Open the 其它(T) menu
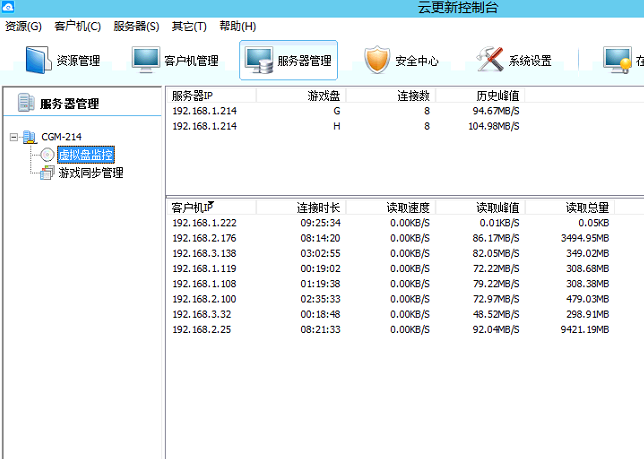The height and width of the screenshot is (459, 644). click(189, 26)
